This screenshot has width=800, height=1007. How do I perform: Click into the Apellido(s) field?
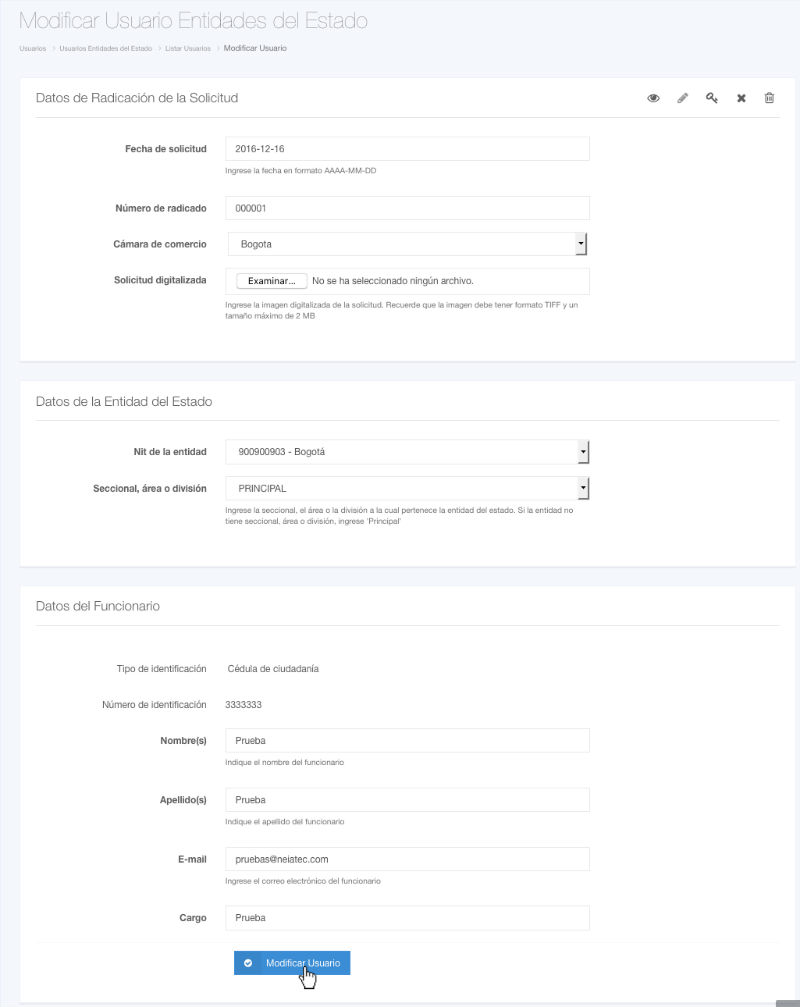(407, 800)
